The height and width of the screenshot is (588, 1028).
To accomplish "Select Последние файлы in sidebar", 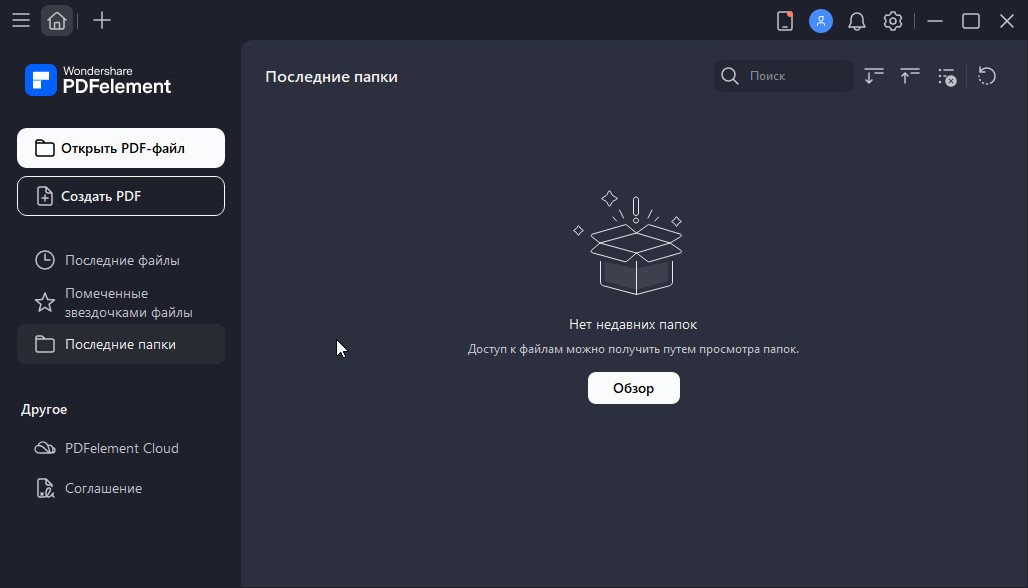I will 121,260.
